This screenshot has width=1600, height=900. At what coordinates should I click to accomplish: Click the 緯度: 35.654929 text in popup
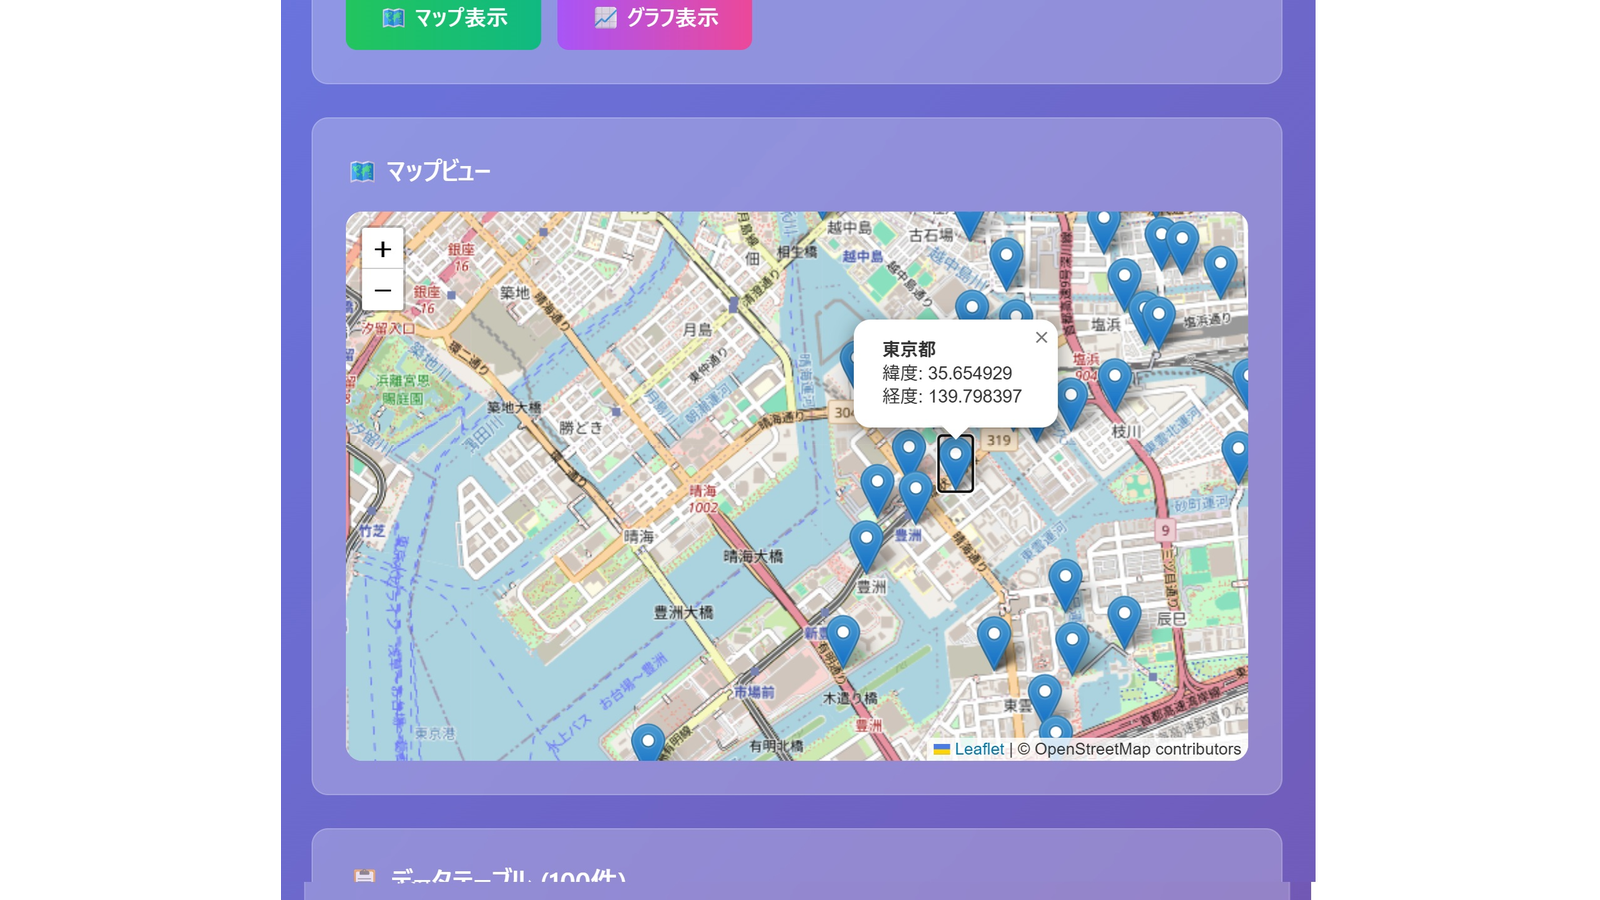click(947, 373)
